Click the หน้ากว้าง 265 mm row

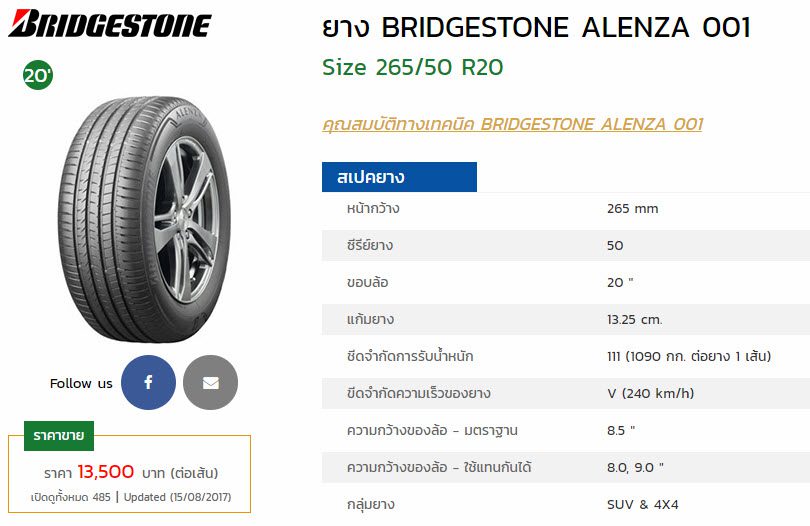pos(565,209)
